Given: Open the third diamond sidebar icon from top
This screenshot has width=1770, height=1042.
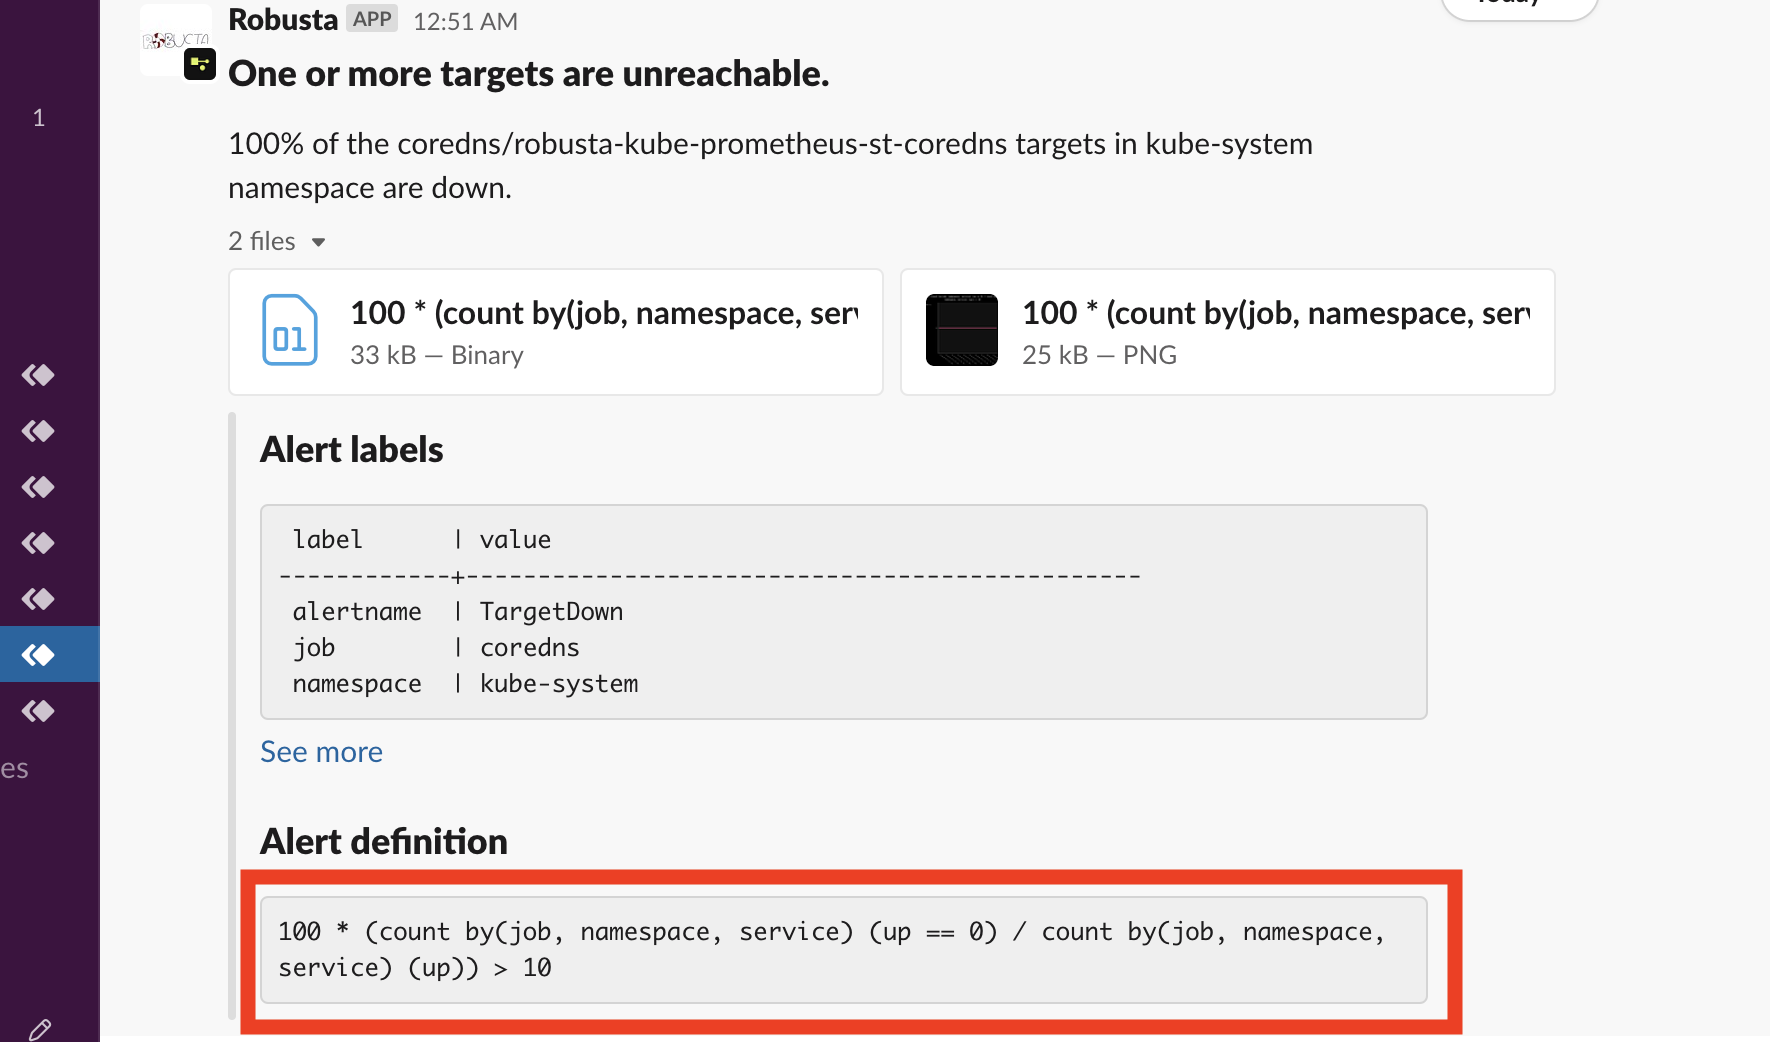Looking at the screenshot, I should tap(39, 487).
